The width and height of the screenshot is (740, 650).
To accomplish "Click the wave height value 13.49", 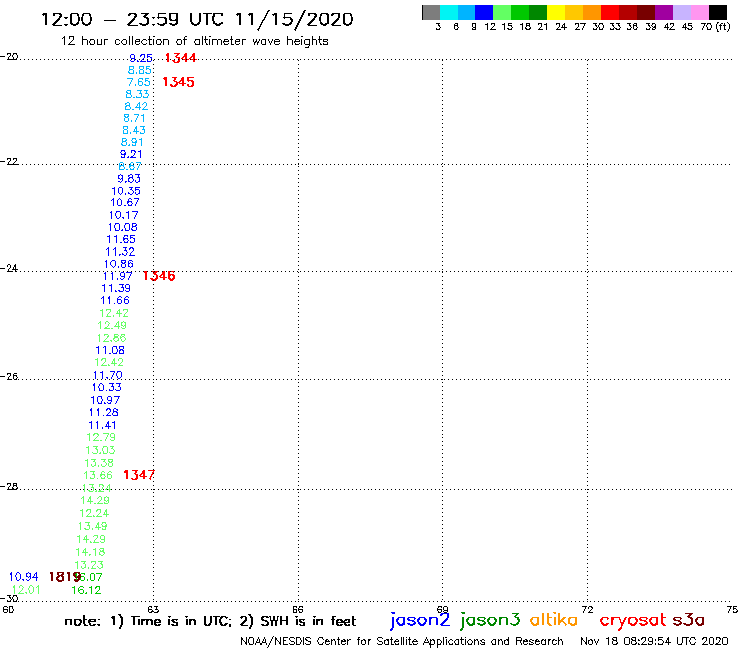I will 93,526.
